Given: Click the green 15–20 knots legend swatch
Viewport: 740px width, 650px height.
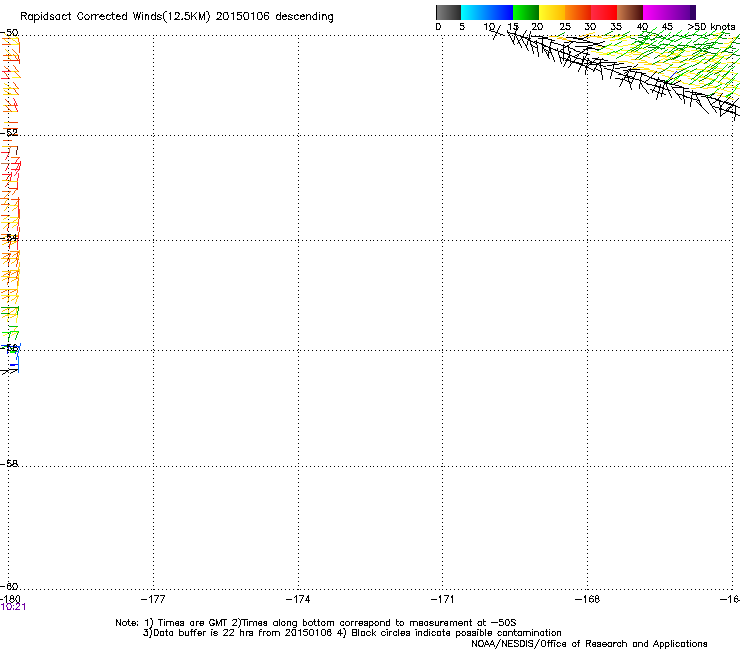Looking at the screenshot, I should pyautogui.click(x=526, y=12).
